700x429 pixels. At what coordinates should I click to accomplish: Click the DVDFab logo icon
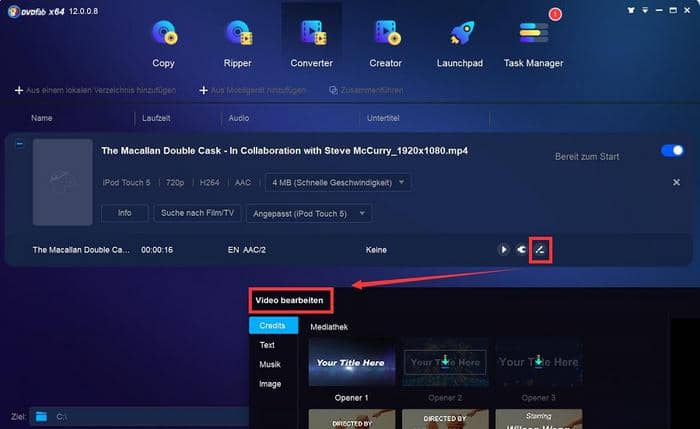tap(13, 12)
